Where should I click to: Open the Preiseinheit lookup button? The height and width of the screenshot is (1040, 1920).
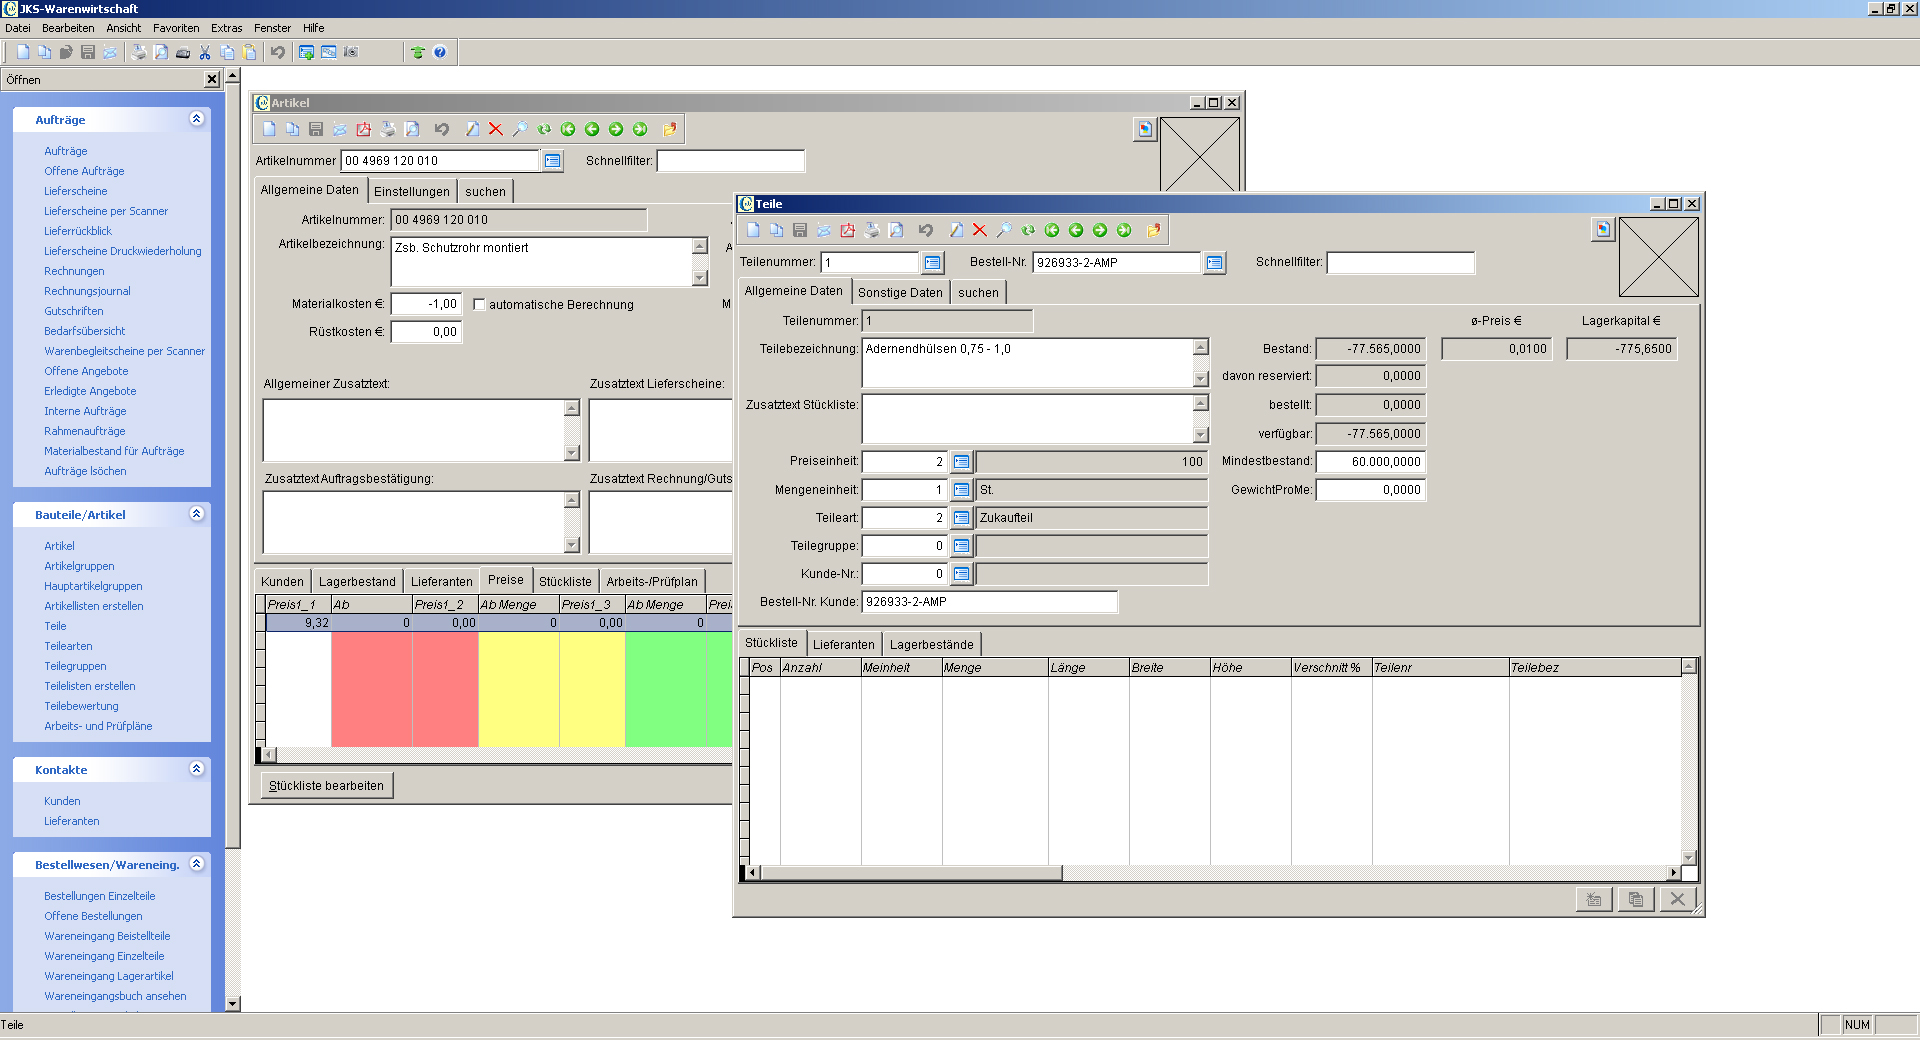coord(961,462)
